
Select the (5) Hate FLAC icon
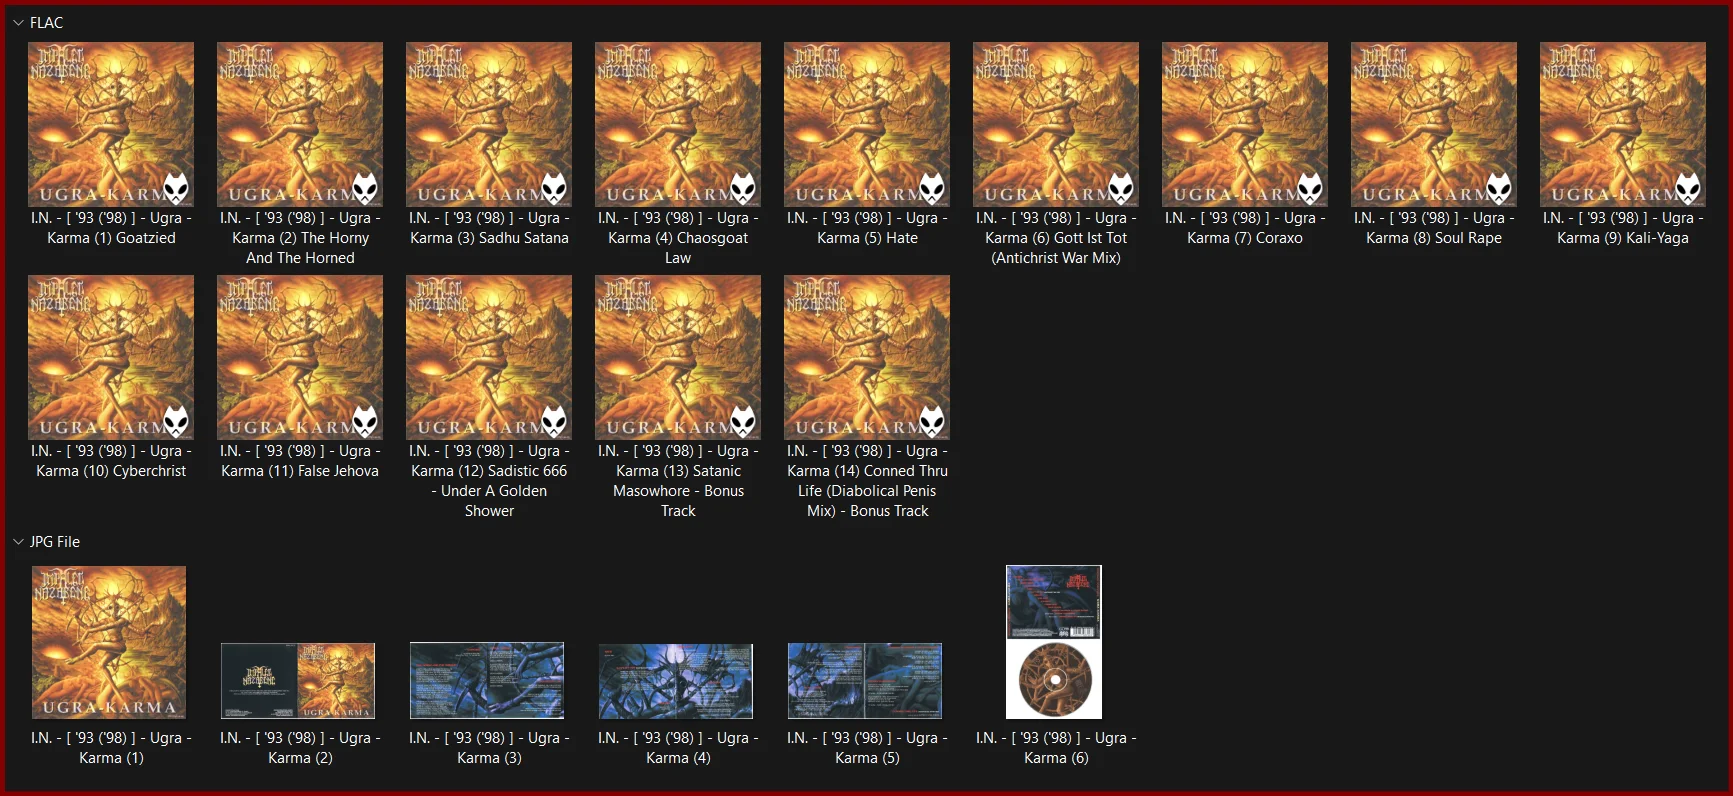[x=867, y=124]
